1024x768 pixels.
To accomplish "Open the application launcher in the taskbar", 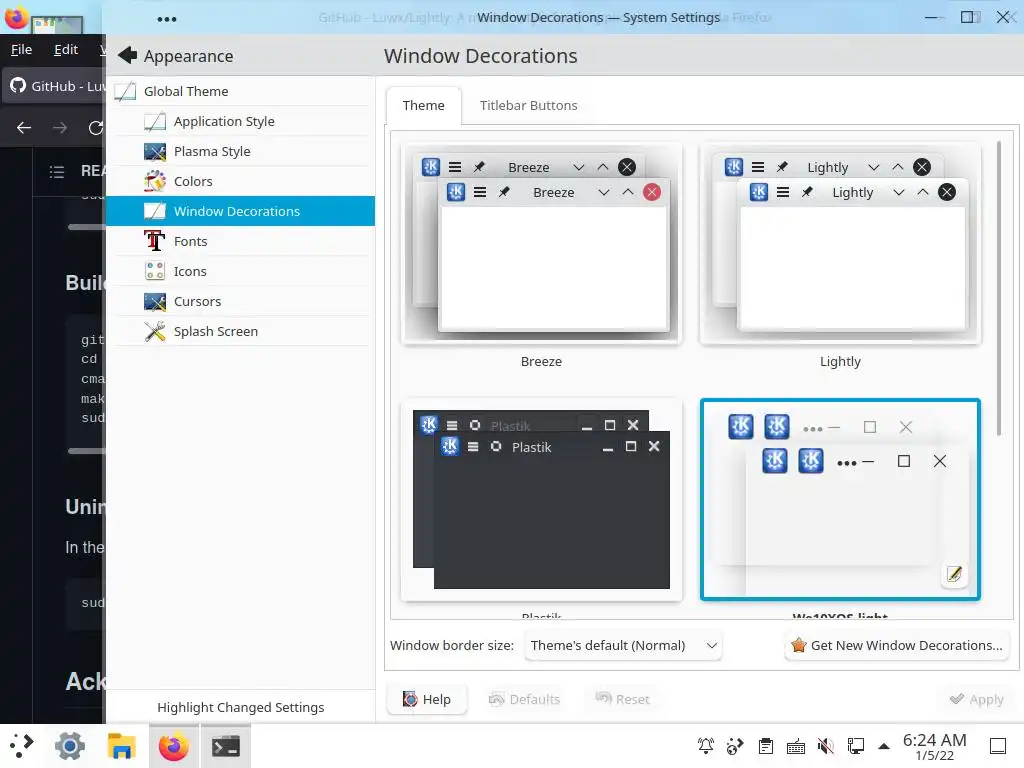I will [x=22, y=745].
